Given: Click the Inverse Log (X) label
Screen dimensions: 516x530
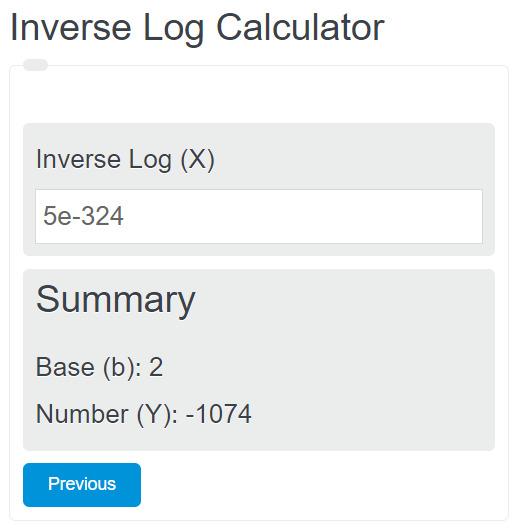Looking at the screenshot, I should (x=125, y=160).
